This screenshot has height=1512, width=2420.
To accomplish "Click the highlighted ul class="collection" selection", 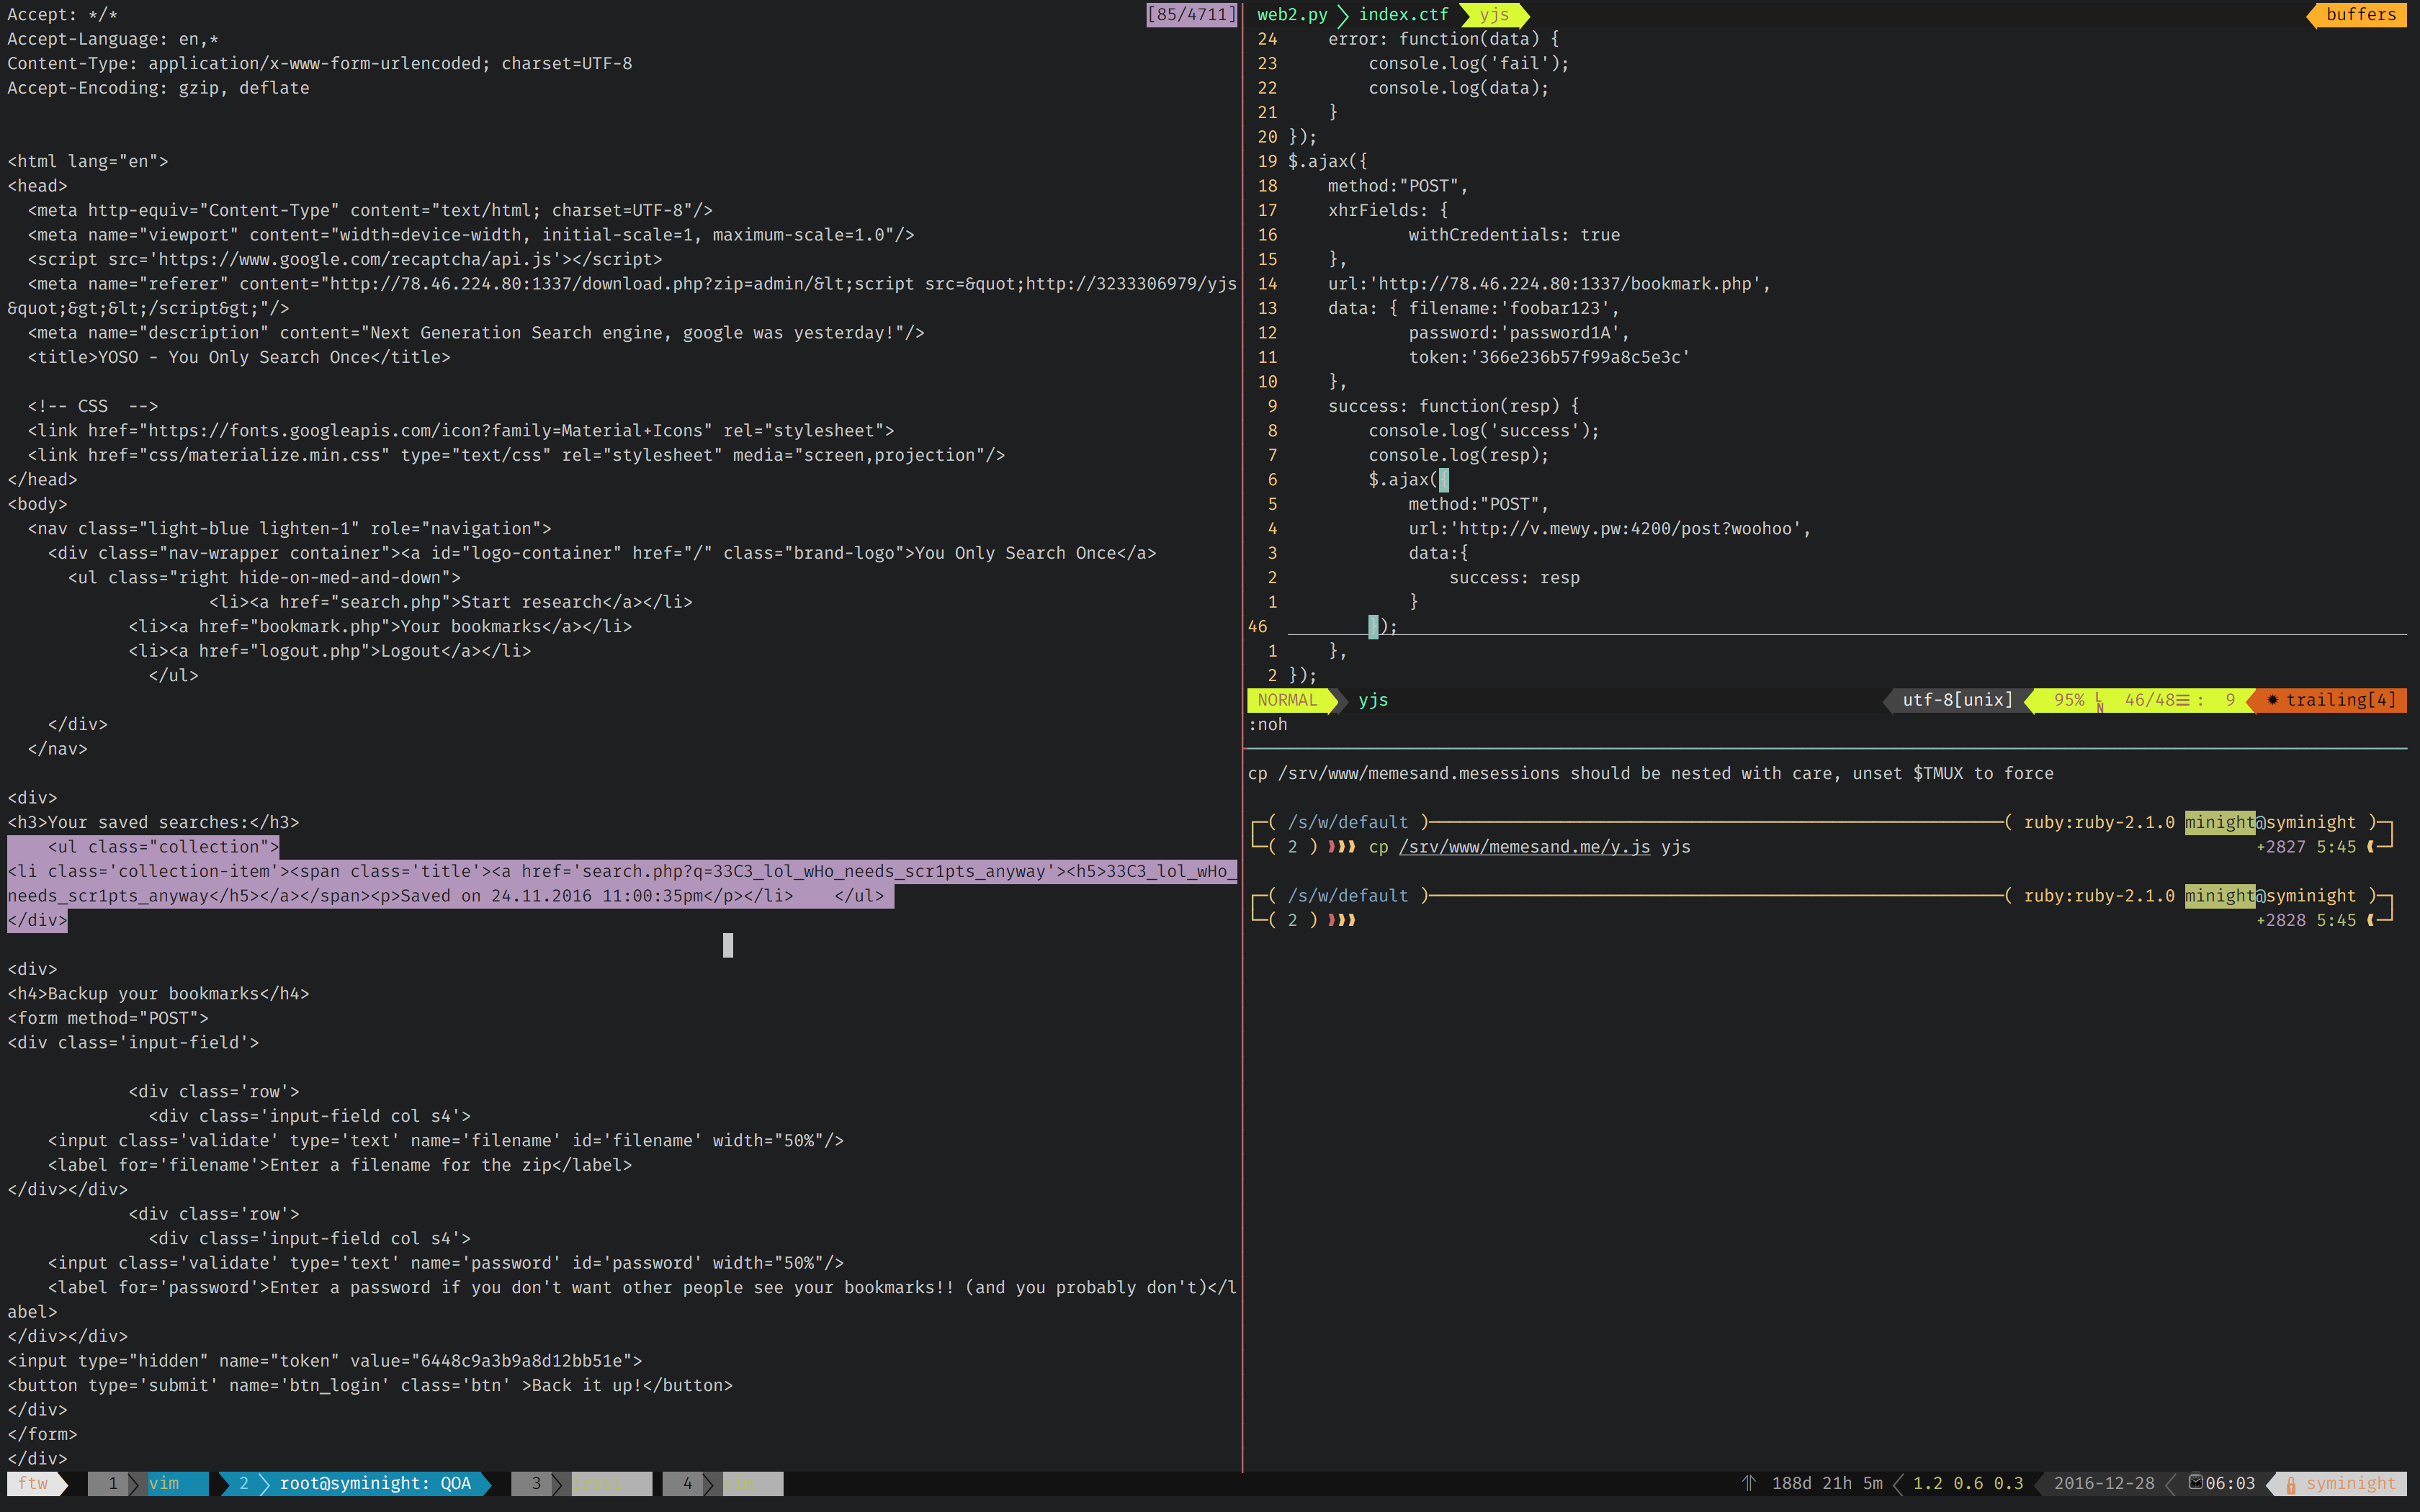I will [x=163, y=847].
